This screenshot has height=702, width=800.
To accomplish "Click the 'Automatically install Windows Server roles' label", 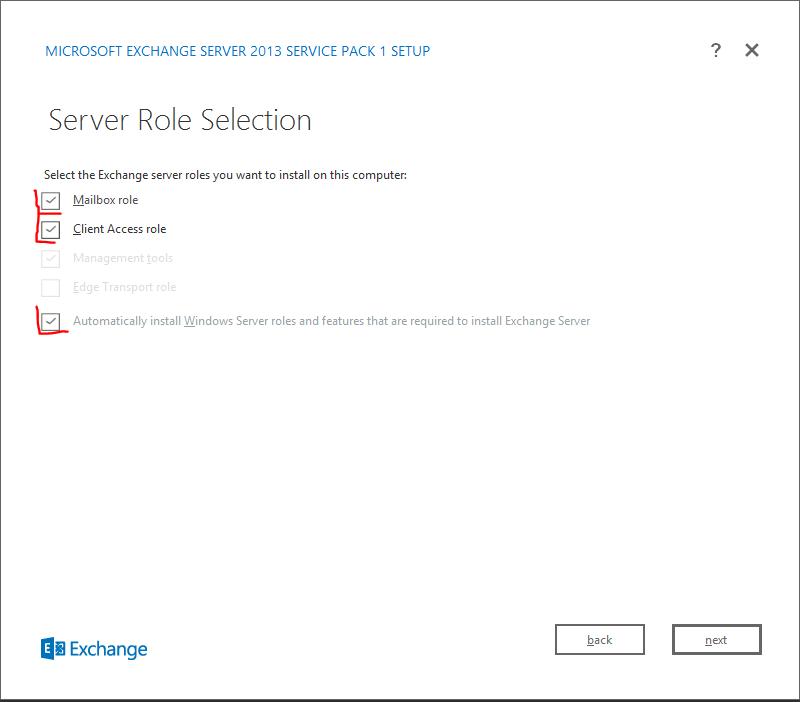I will (331, 321).
